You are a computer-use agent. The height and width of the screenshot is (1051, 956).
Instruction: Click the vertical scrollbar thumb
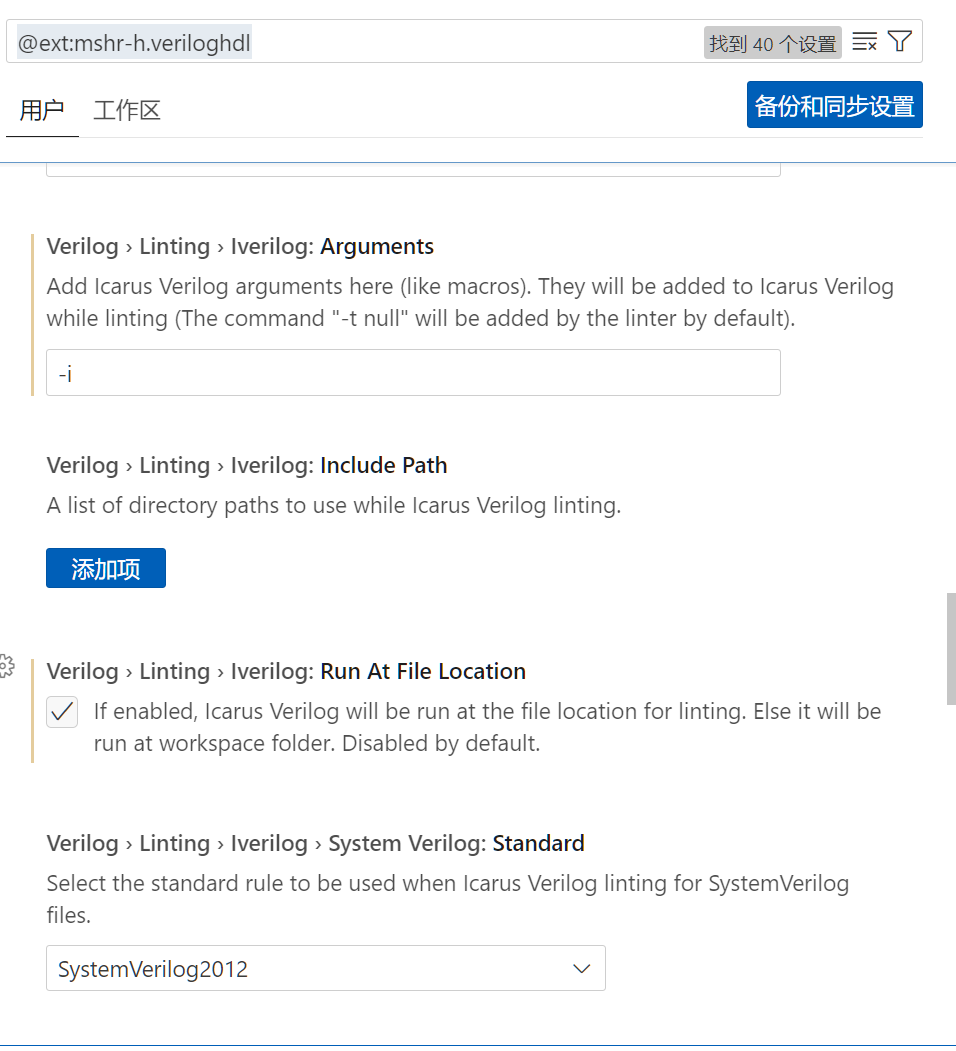pyautogui.click(x=950, y=648)
